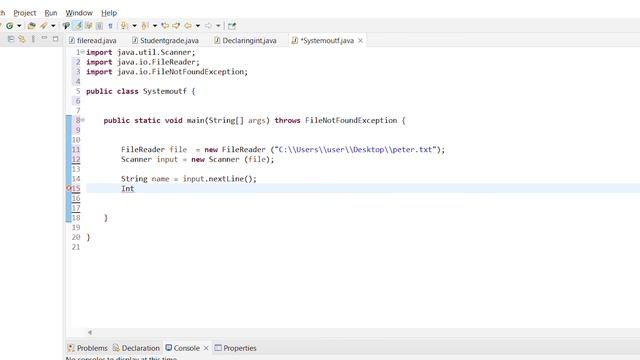Screen dimensions: 640x360
Task: Click the error marker on line 15
Action: (x=69, y=188)
